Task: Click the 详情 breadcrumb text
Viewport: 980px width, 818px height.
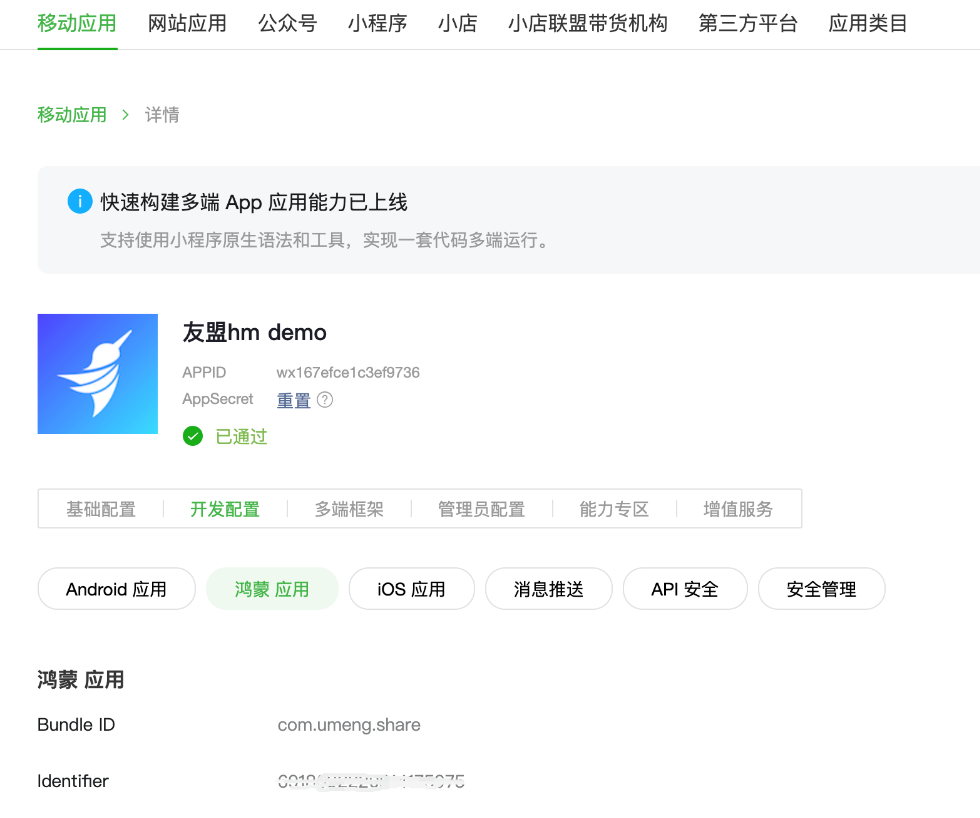Action: (x=162, y=115)
